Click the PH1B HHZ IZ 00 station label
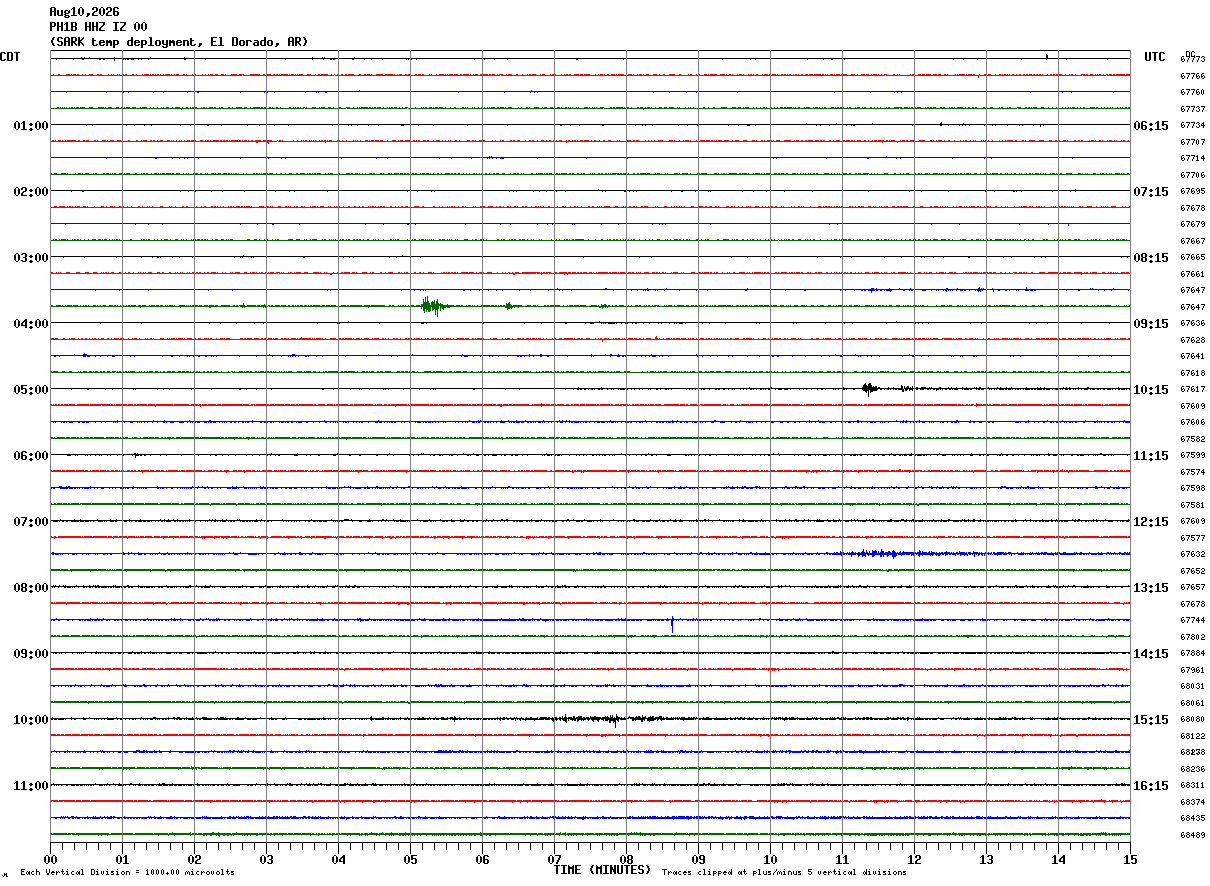 click(x=98, y=27)
